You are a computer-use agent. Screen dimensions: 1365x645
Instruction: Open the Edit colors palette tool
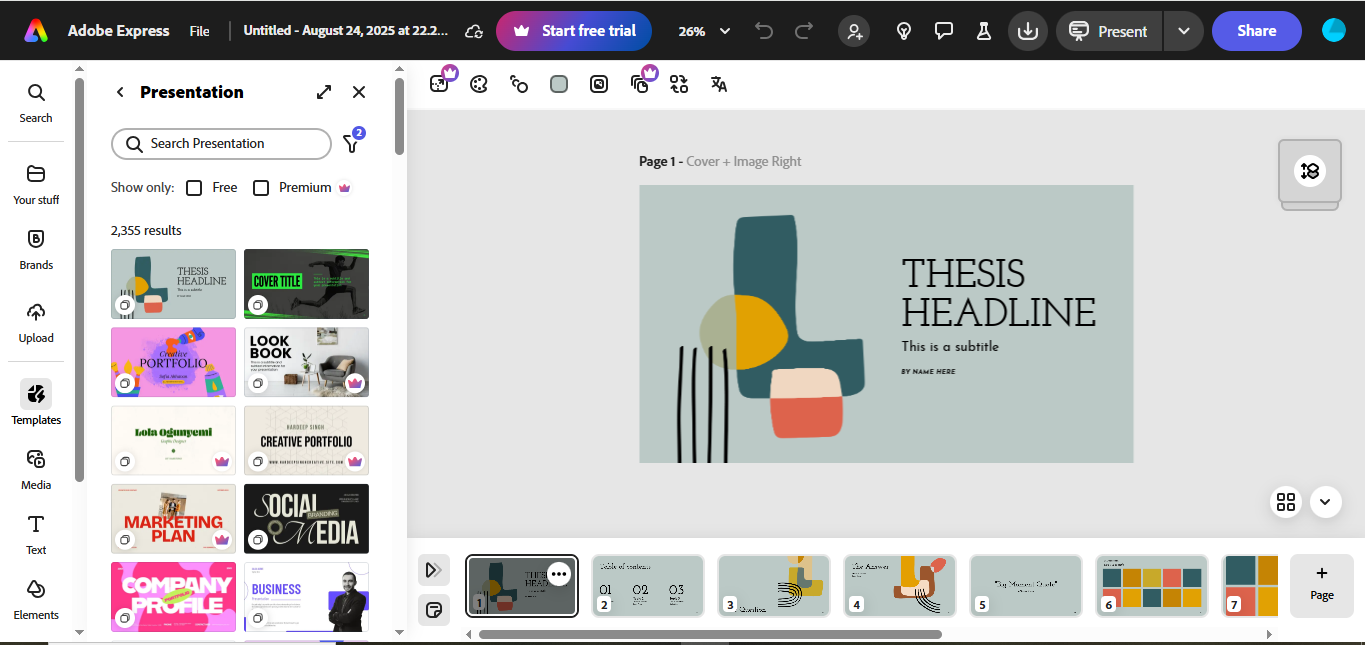(479, 84)
